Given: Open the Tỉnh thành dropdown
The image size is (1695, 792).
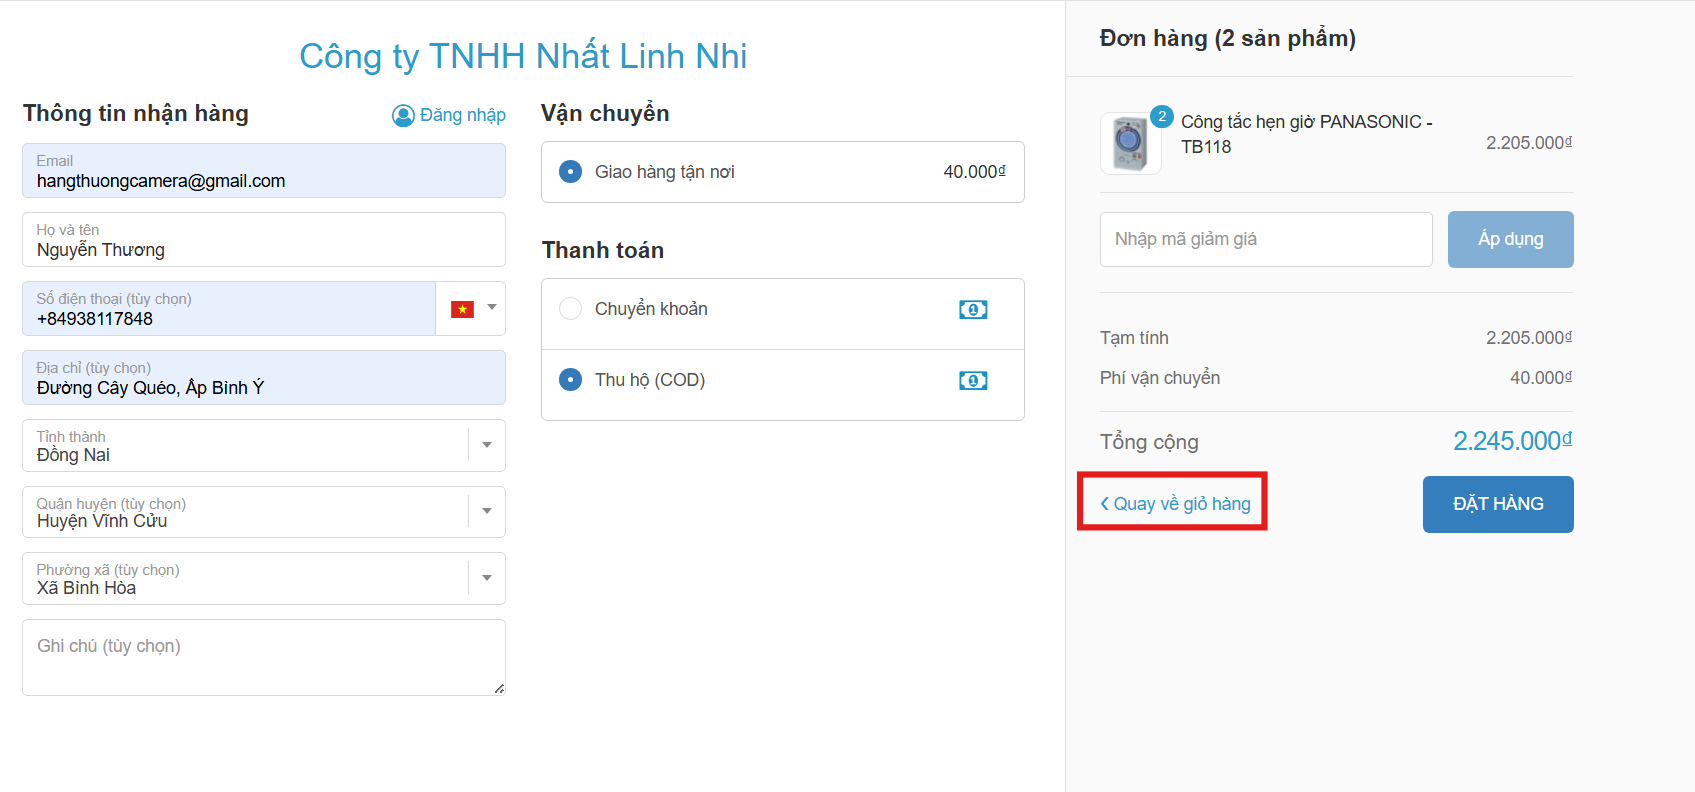Looking at the screenshot, I should (487, 445).
